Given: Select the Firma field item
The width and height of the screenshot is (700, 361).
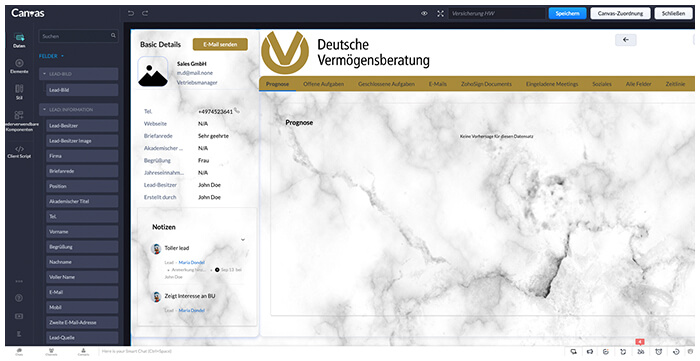Looking at the screenshot, I should 82,156.
